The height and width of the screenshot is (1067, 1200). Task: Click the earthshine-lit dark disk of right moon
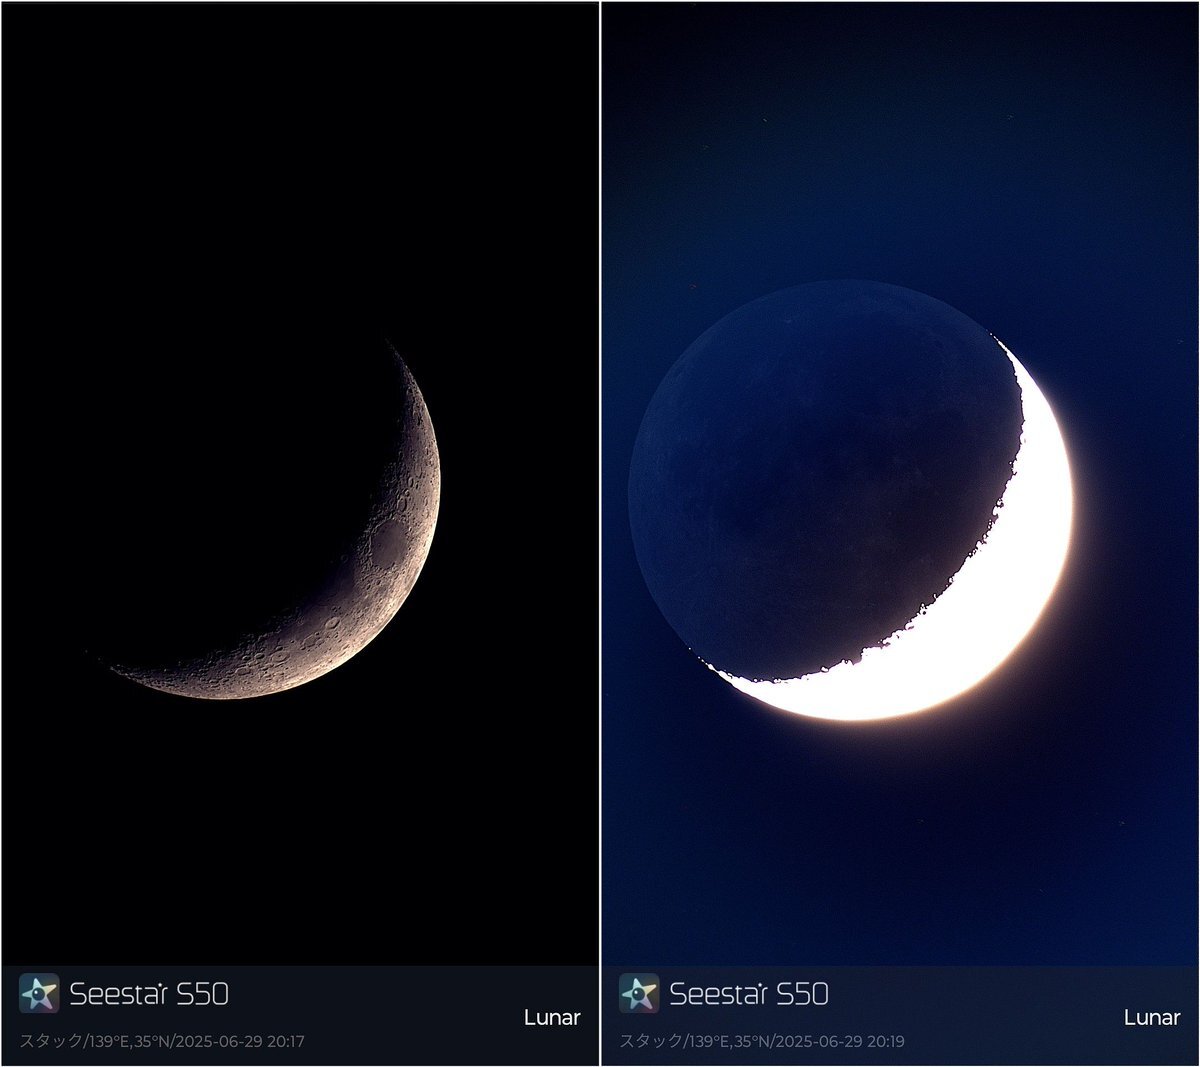pos(820,480)
